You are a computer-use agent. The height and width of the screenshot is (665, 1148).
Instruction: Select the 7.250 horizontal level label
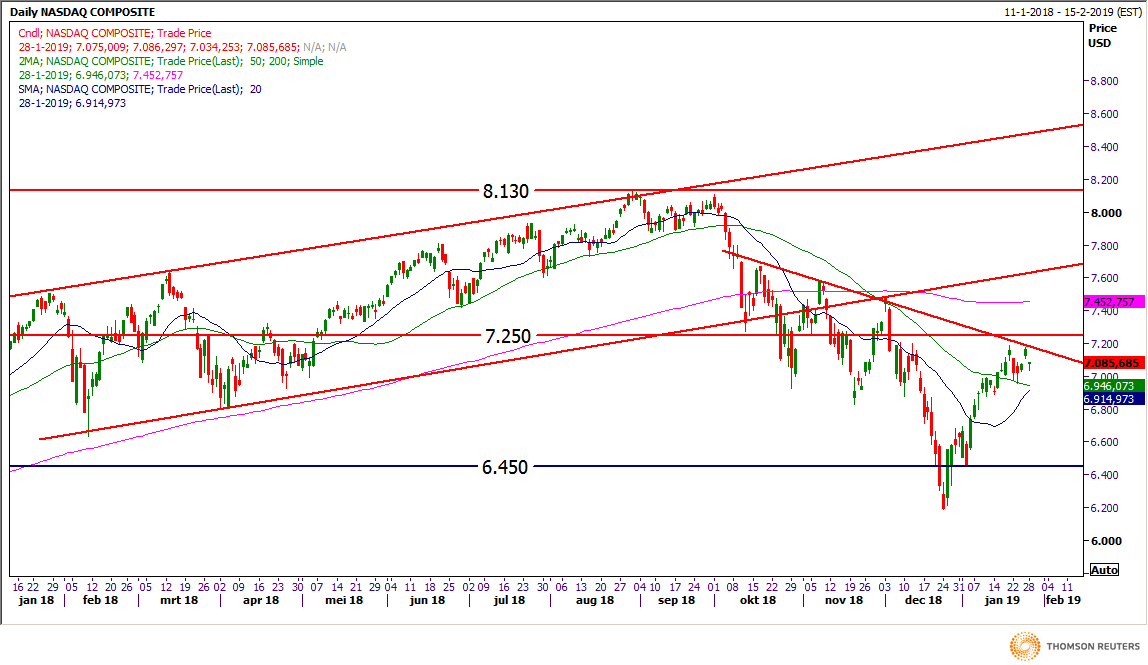(x=507, y=336)
